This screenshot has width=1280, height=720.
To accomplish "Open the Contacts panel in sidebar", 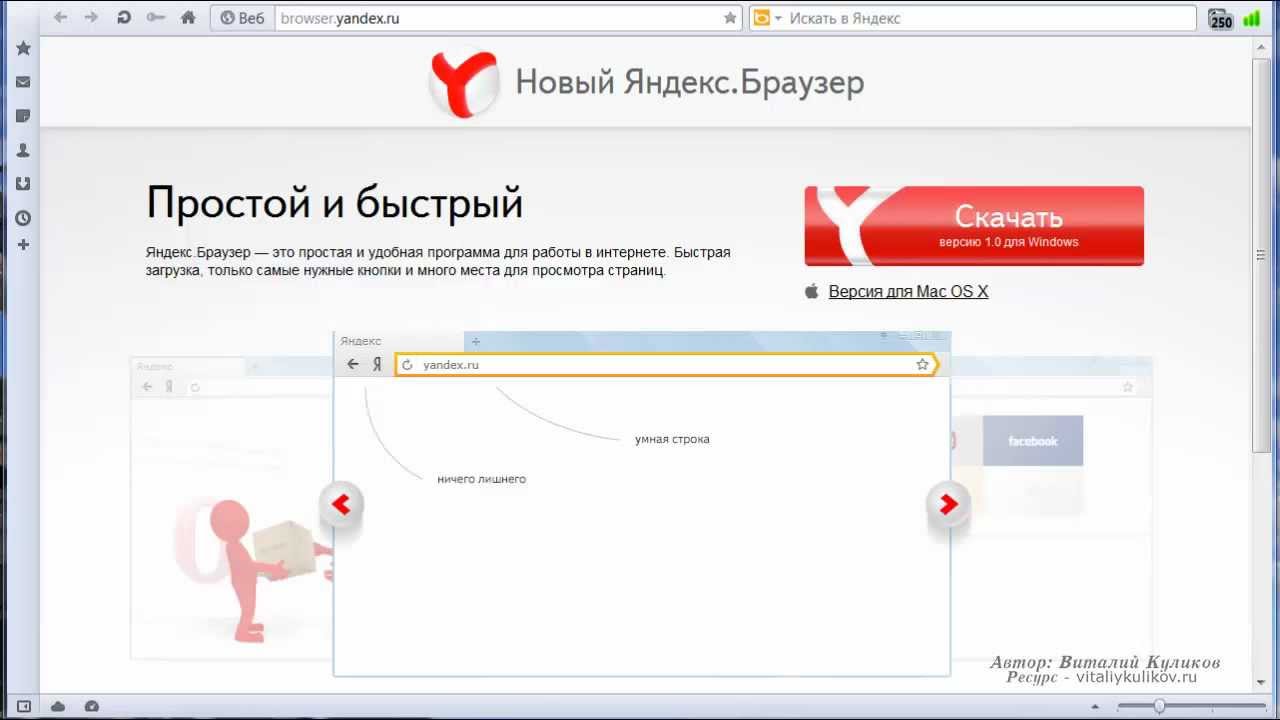I will coord(23,150).
